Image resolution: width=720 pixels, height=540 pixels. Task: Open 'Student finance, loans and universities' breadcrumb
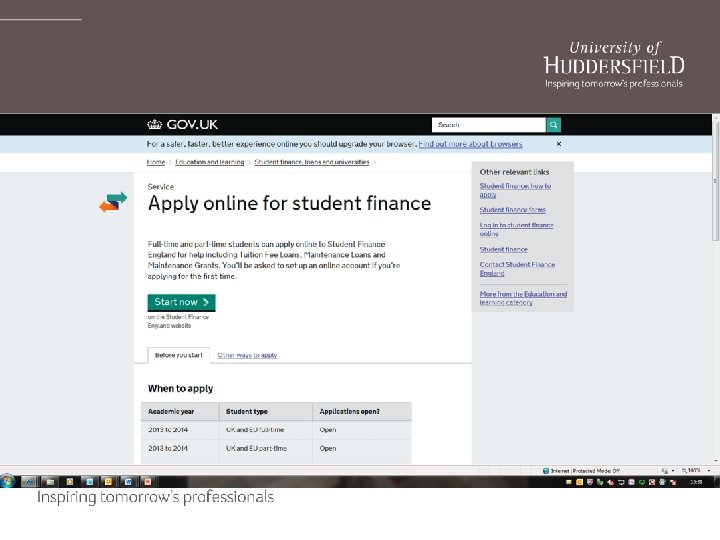(312, 162)
